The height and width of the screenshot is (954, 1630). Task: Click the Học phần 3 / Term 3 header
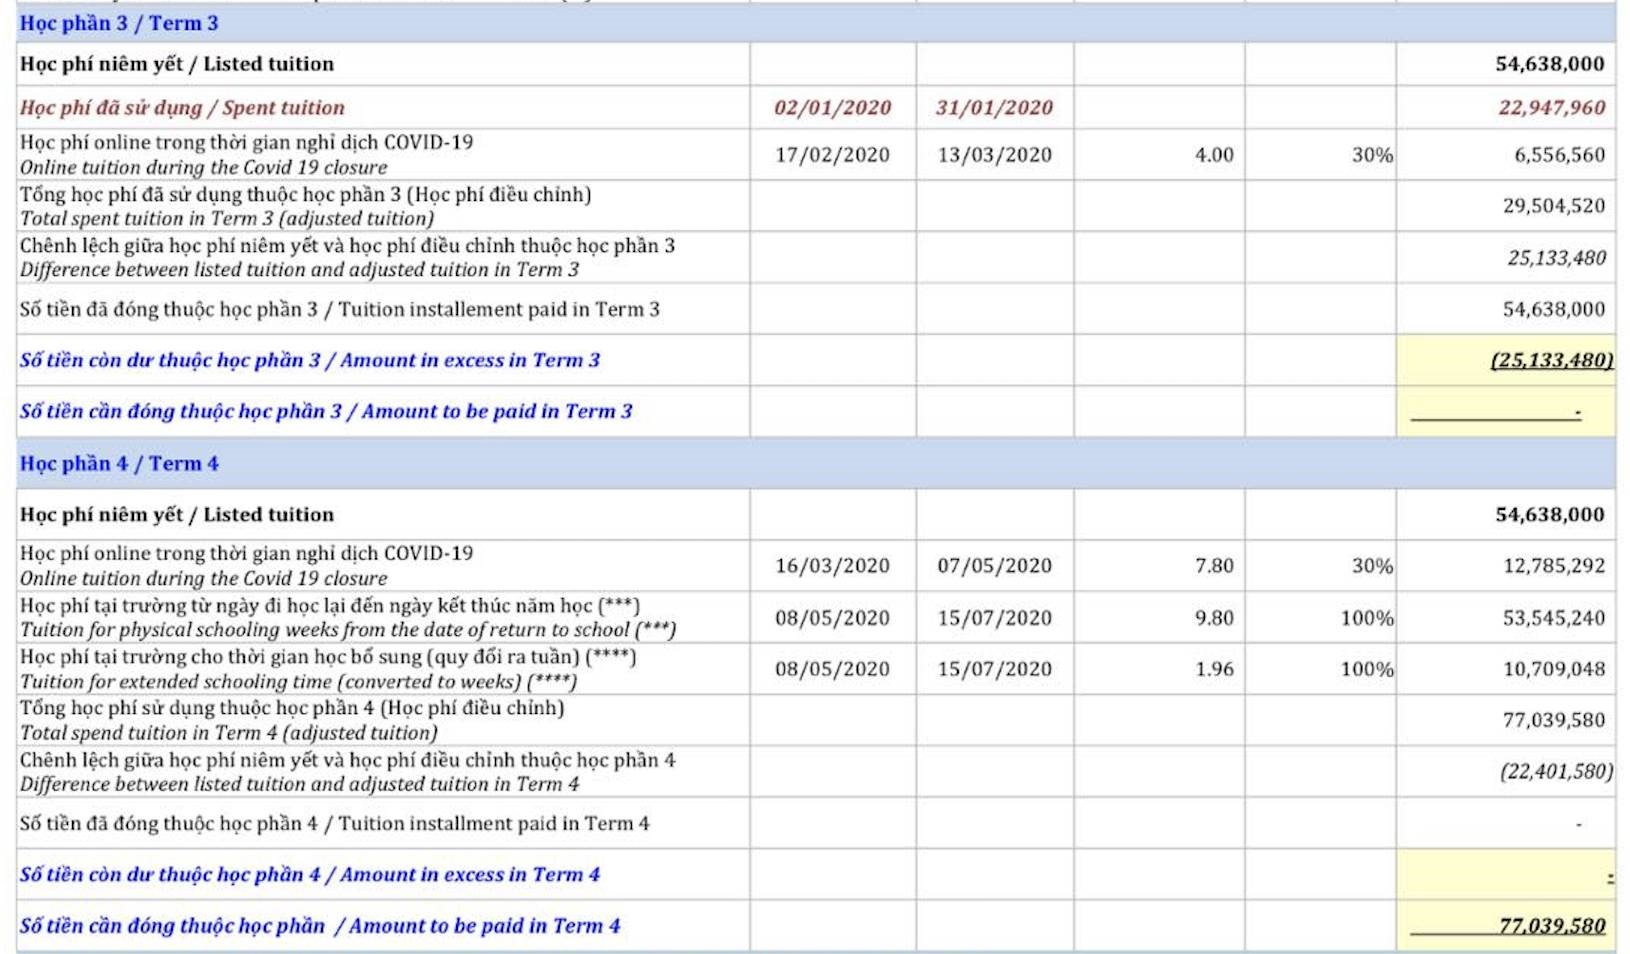(119, 23)
